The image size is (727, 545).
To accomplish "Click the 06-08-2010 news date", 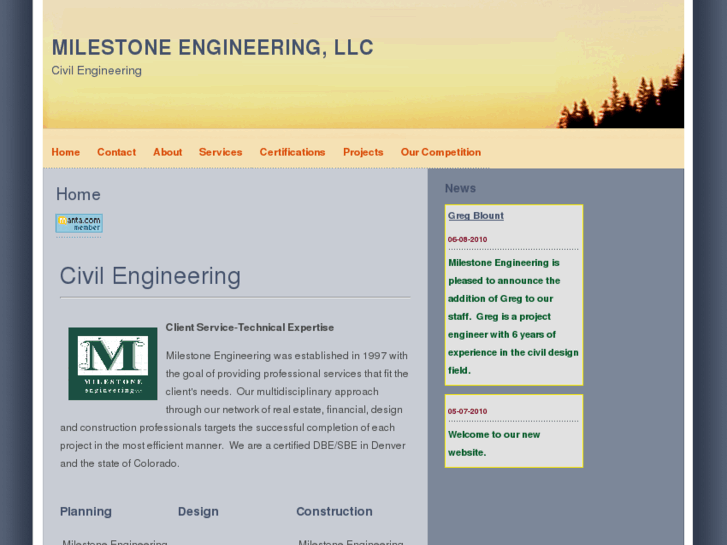I will pos(467,239).
